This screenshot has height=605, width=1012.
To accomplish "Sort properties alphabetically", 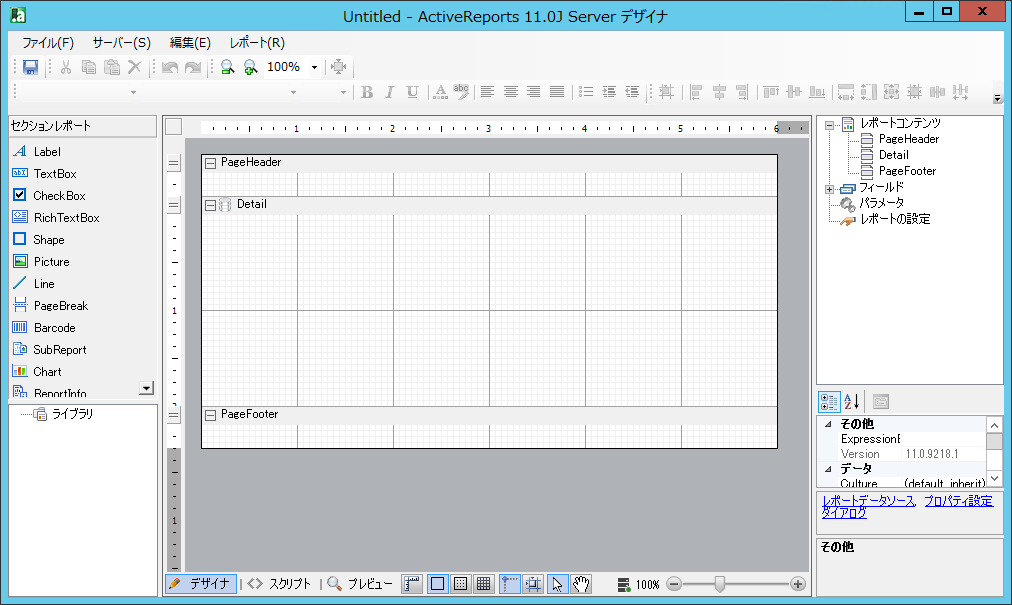I will (852, 402).
